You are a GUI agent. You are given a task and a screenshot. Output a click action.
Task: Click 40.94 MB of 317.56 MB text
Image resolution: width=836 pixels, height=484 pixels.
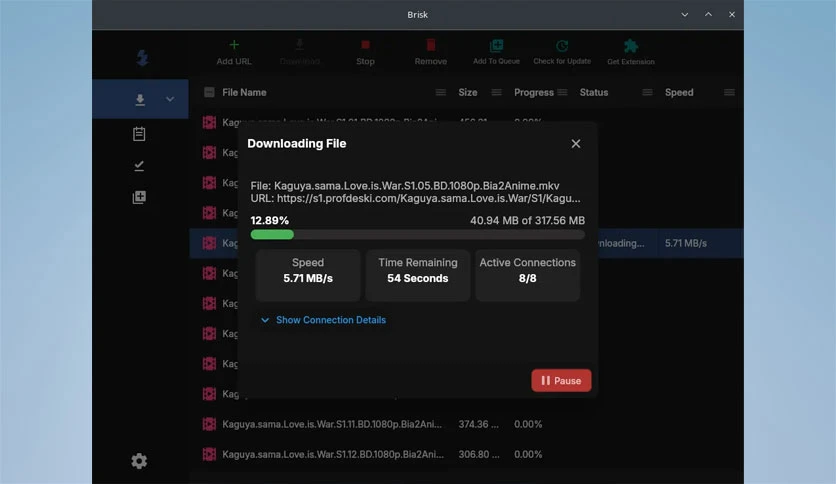pyautogui.click(x=527, y=221)
